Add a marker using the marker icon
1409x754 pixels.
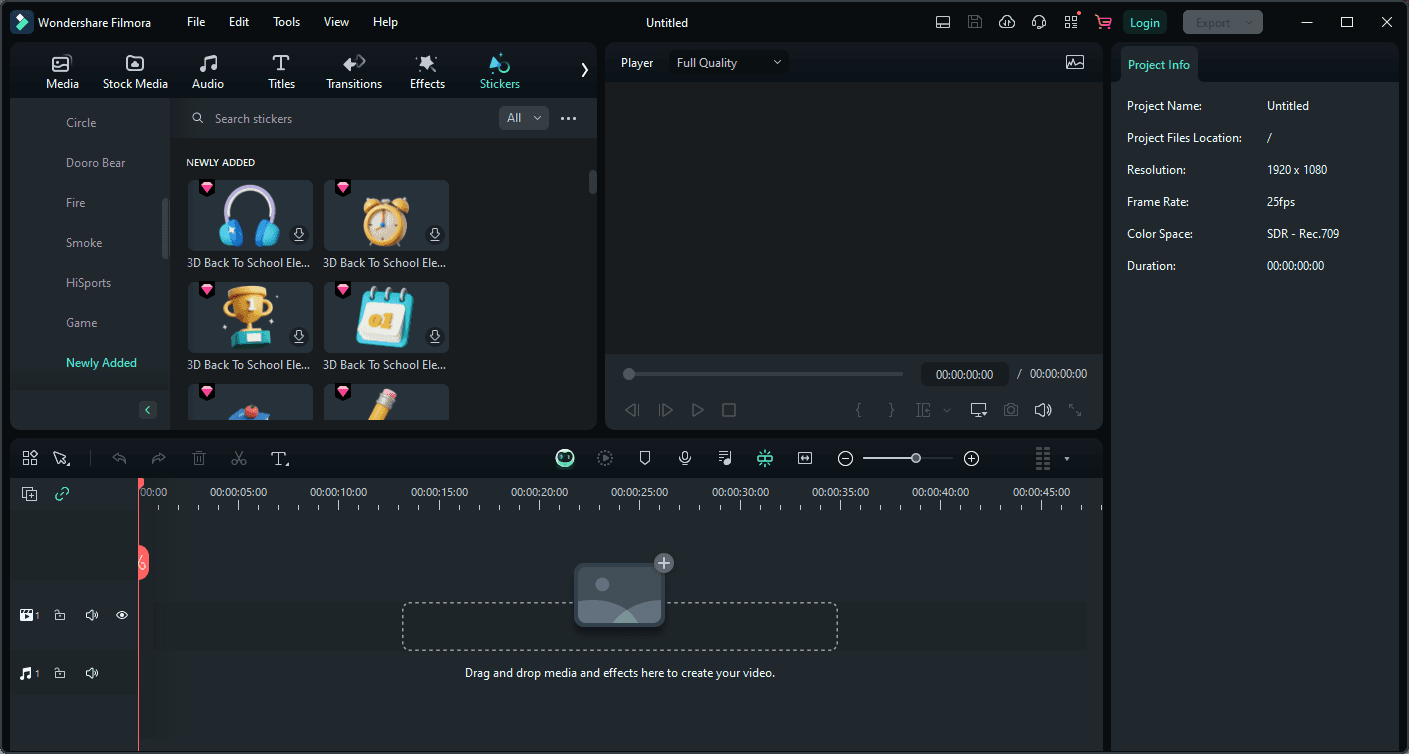(x=645, y=458)
